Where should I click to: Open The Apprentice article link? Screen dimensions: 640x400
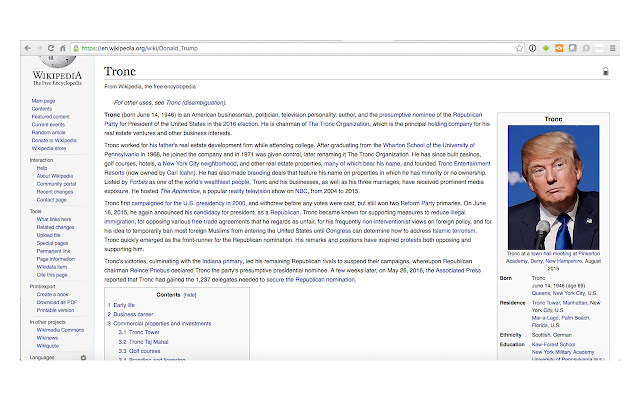click(180, 191)
